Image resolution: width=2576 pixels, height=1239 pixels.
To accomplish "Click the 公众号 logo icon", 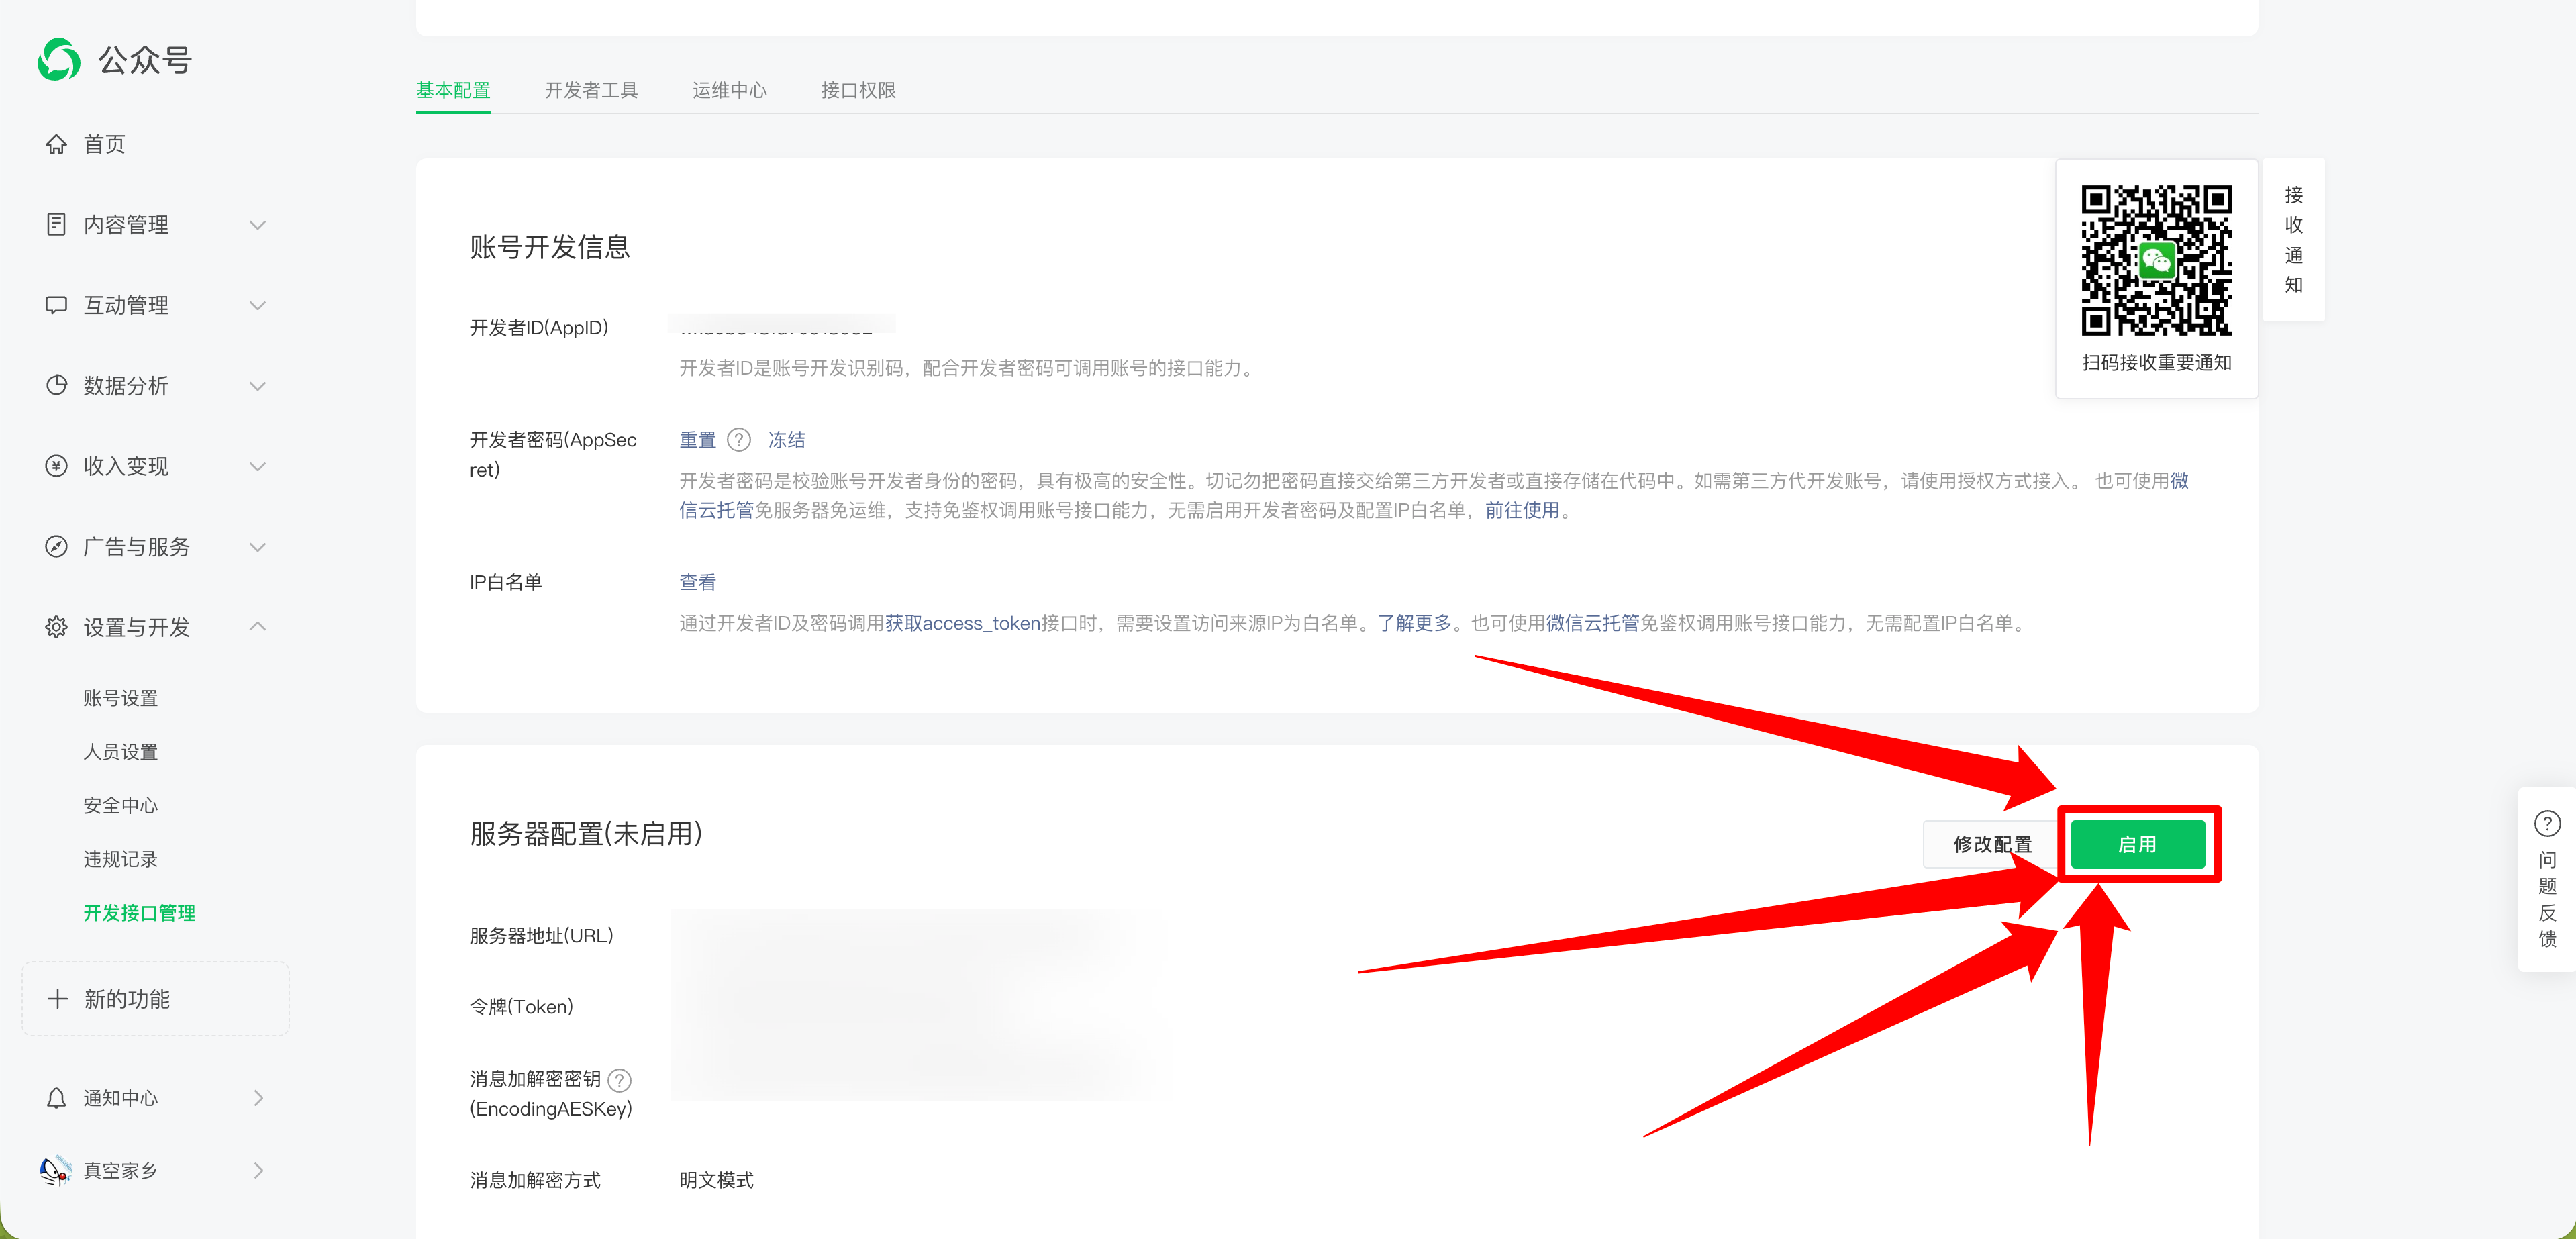I will (59, 60).
